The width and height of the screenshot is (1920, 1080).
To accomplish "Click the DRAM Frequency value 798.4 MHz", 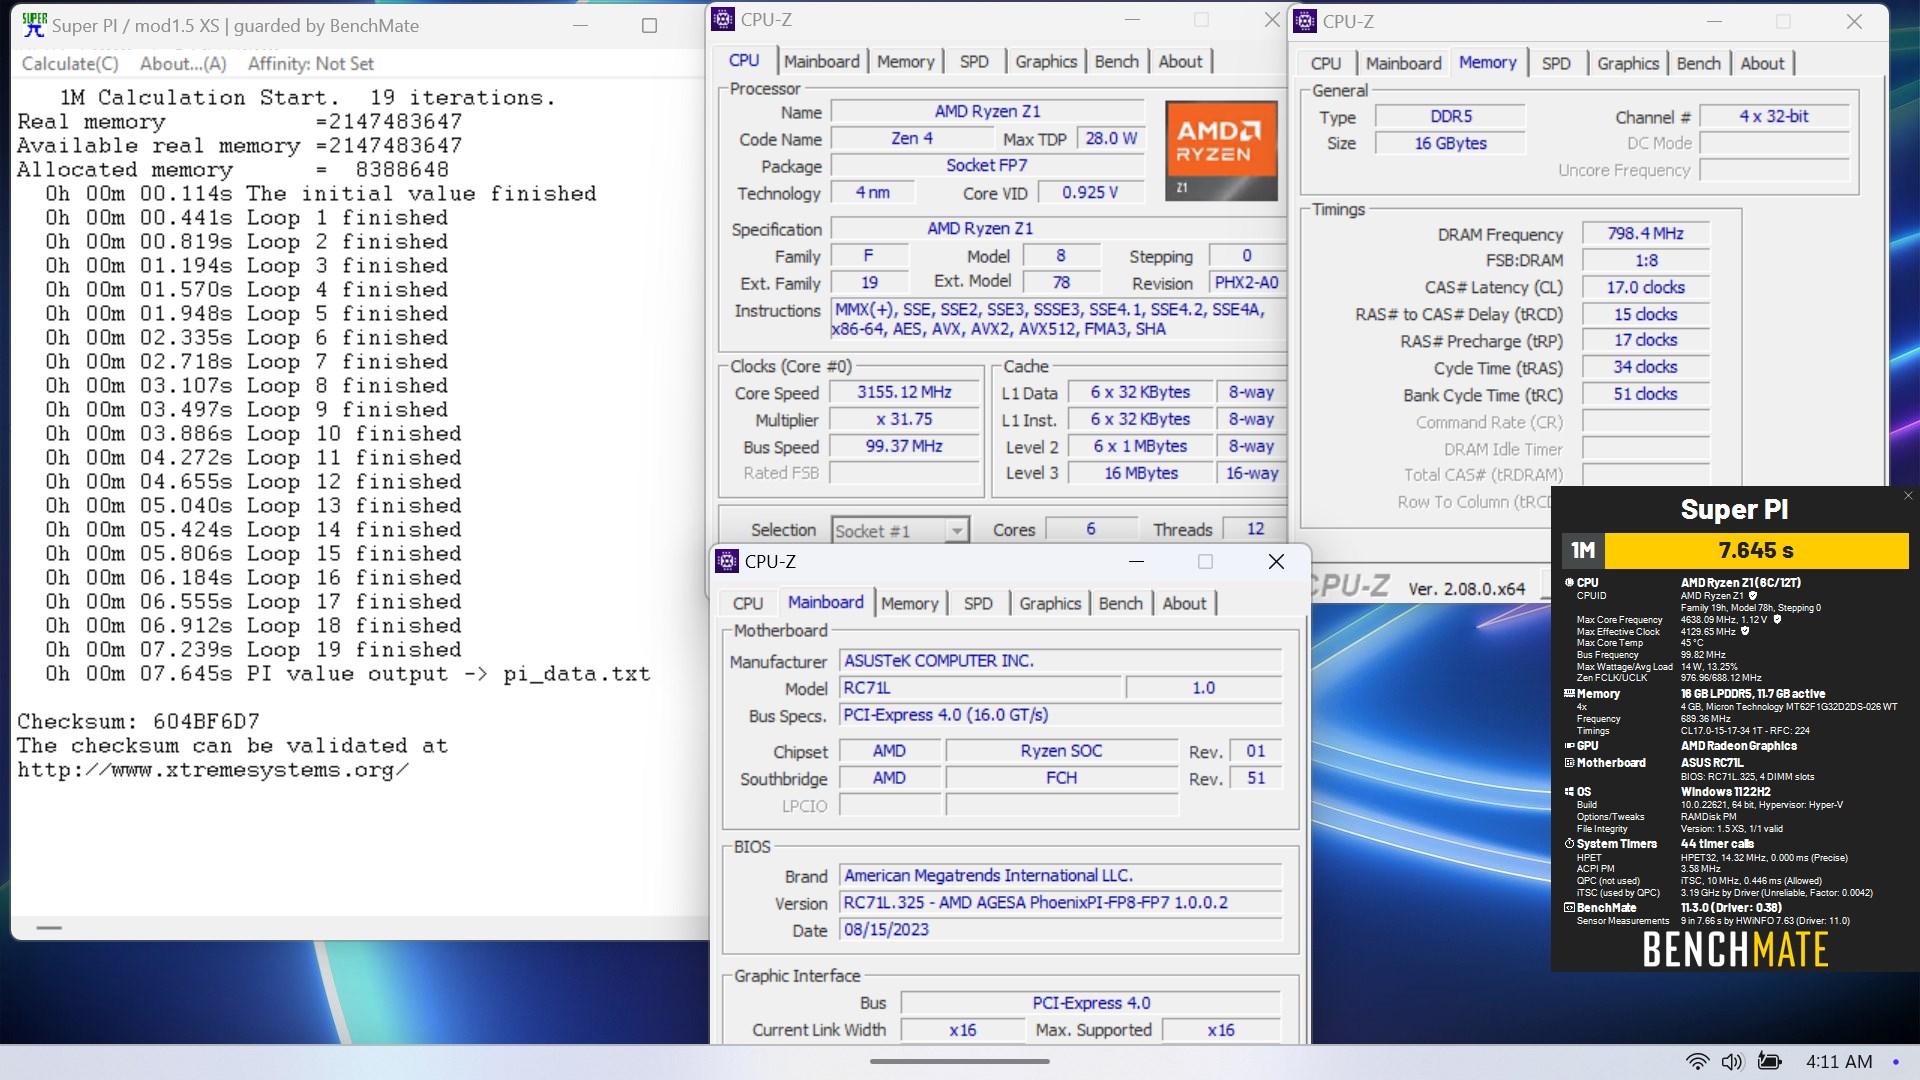I will tap(1645, 233).
